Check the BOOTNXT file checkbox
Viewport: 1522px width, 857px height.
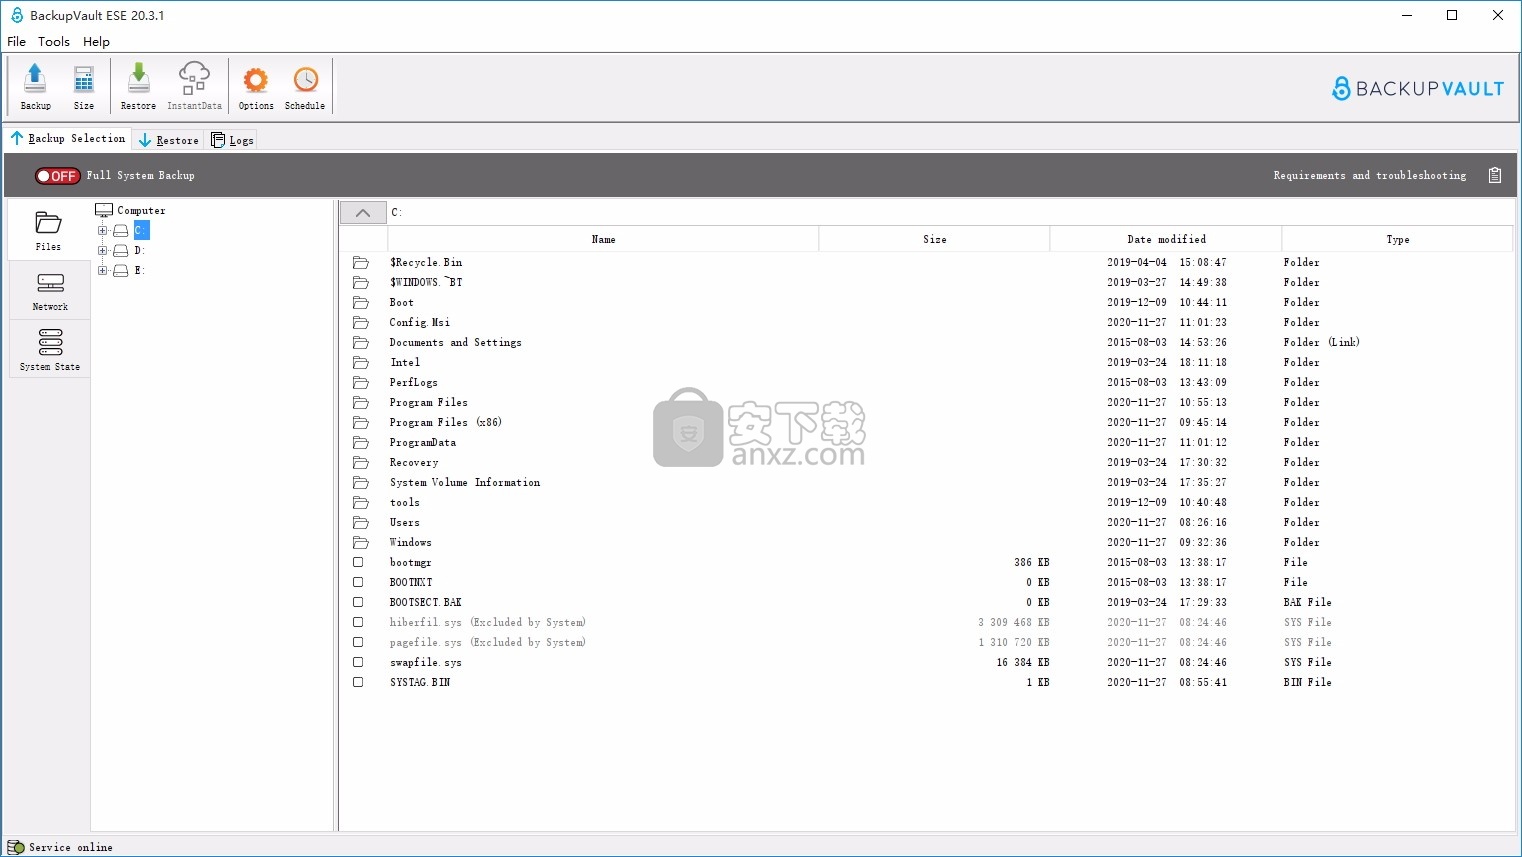[x=358, y=582]
